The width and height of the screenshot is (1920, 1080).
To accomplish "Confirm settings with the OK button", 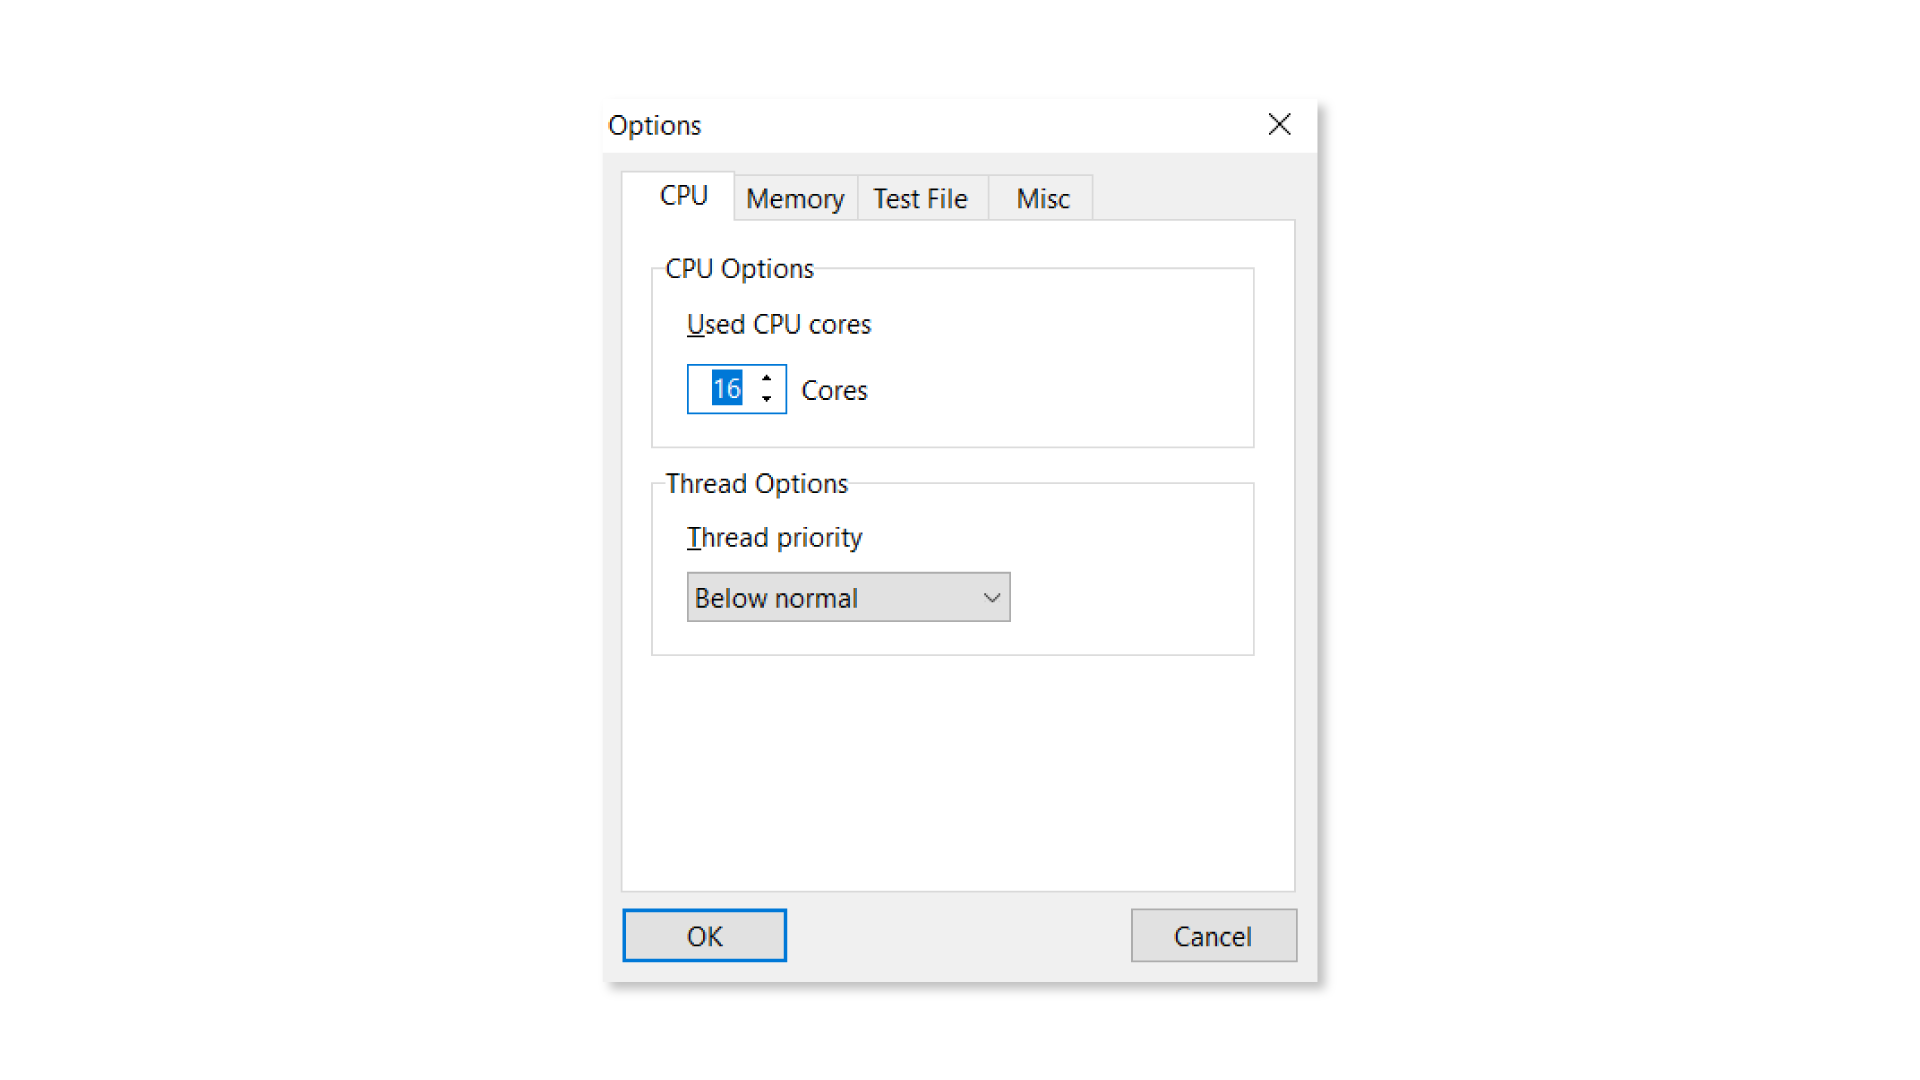I will click(x=704, y=936).
